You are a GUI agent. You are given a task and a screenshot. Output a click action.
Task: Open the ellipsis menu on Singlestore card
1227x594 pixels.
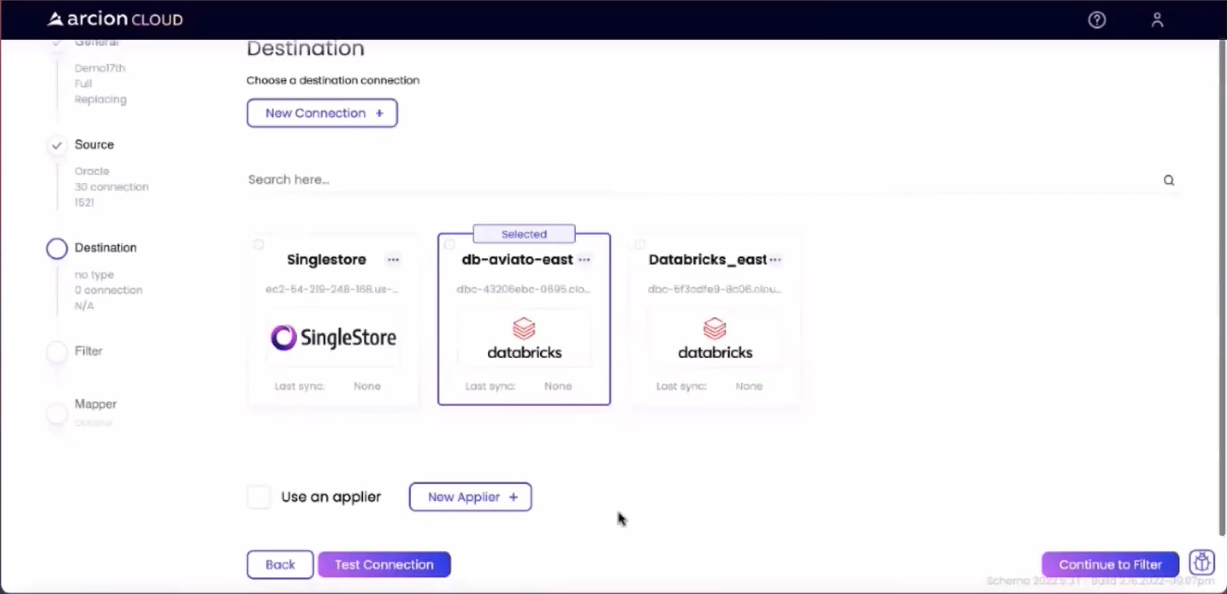click(393, 259)
